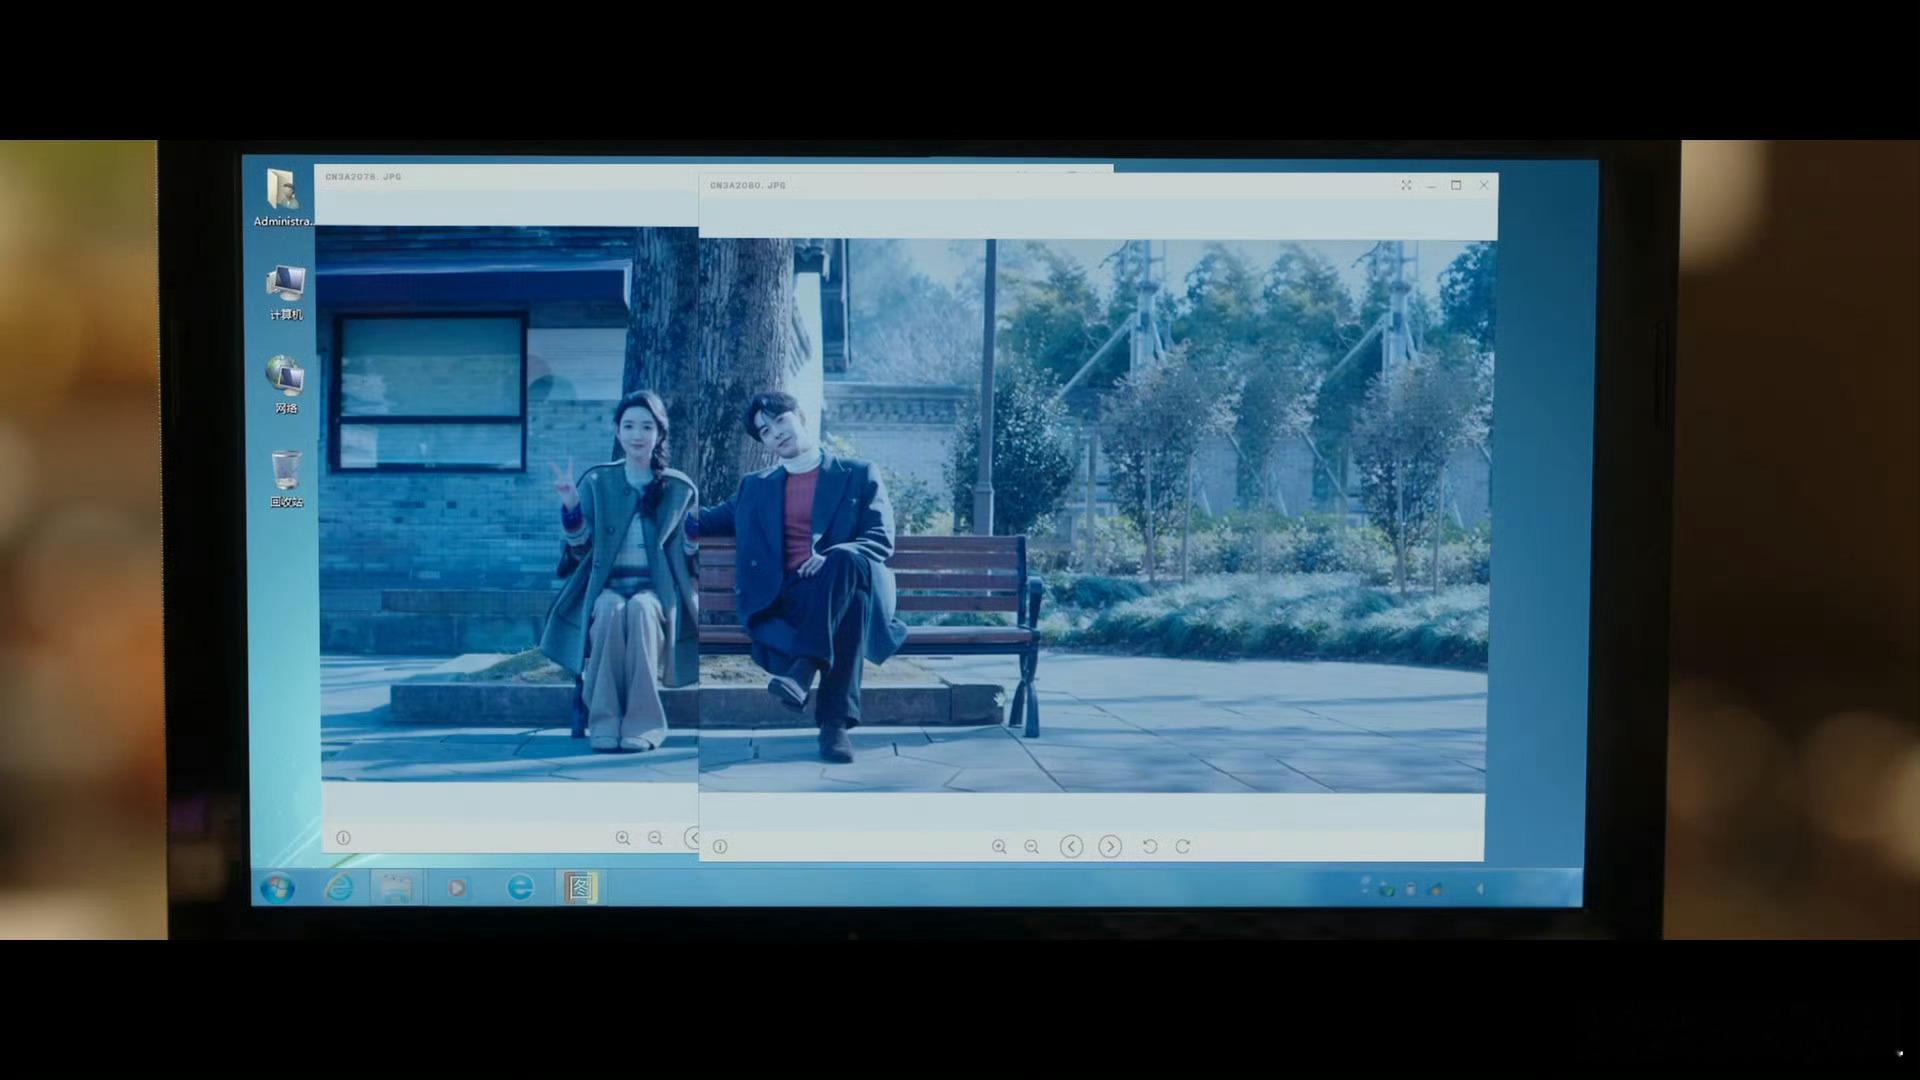The image size is (1920, 1080).
Task: Toggle fullscreen in the front viewer window
Action: point(1406,185)
